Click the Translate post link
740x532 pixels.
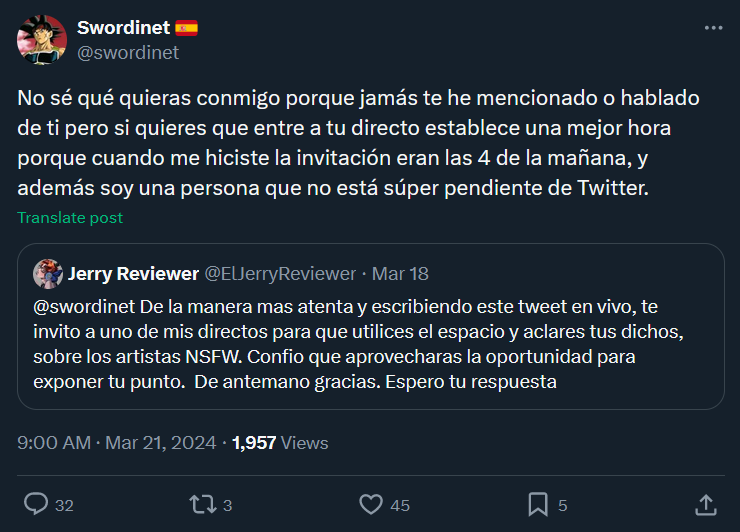pos(70,217)
